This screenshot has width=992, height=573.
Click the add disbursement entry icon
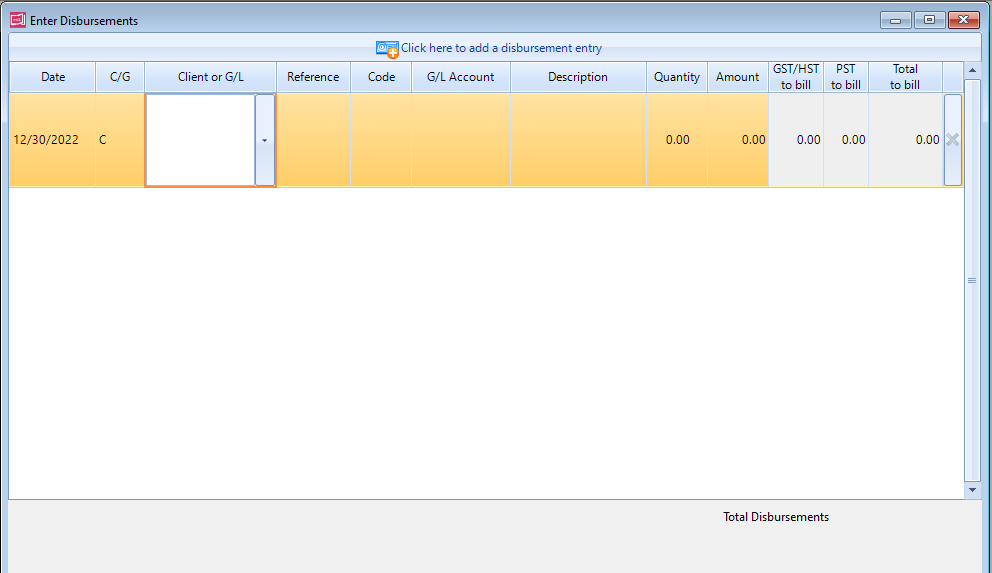click(x=387, y=49)
